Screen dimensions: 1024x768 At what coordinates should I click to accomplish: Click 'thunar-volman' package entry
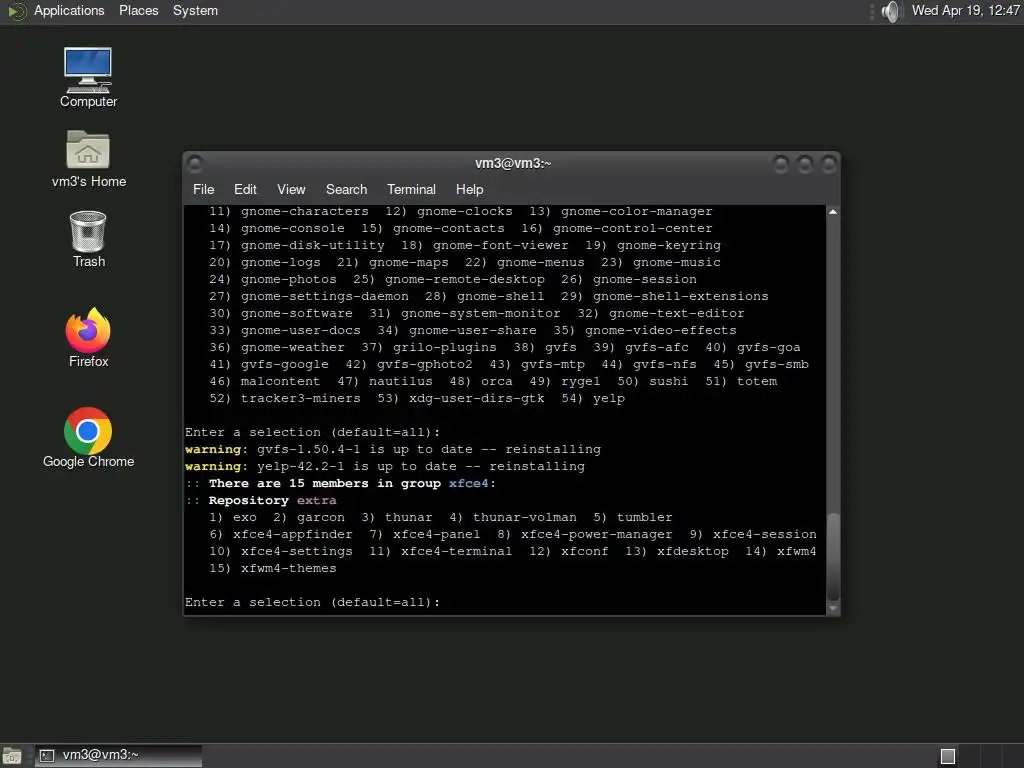pyautogui.click(x=524, y=517)
